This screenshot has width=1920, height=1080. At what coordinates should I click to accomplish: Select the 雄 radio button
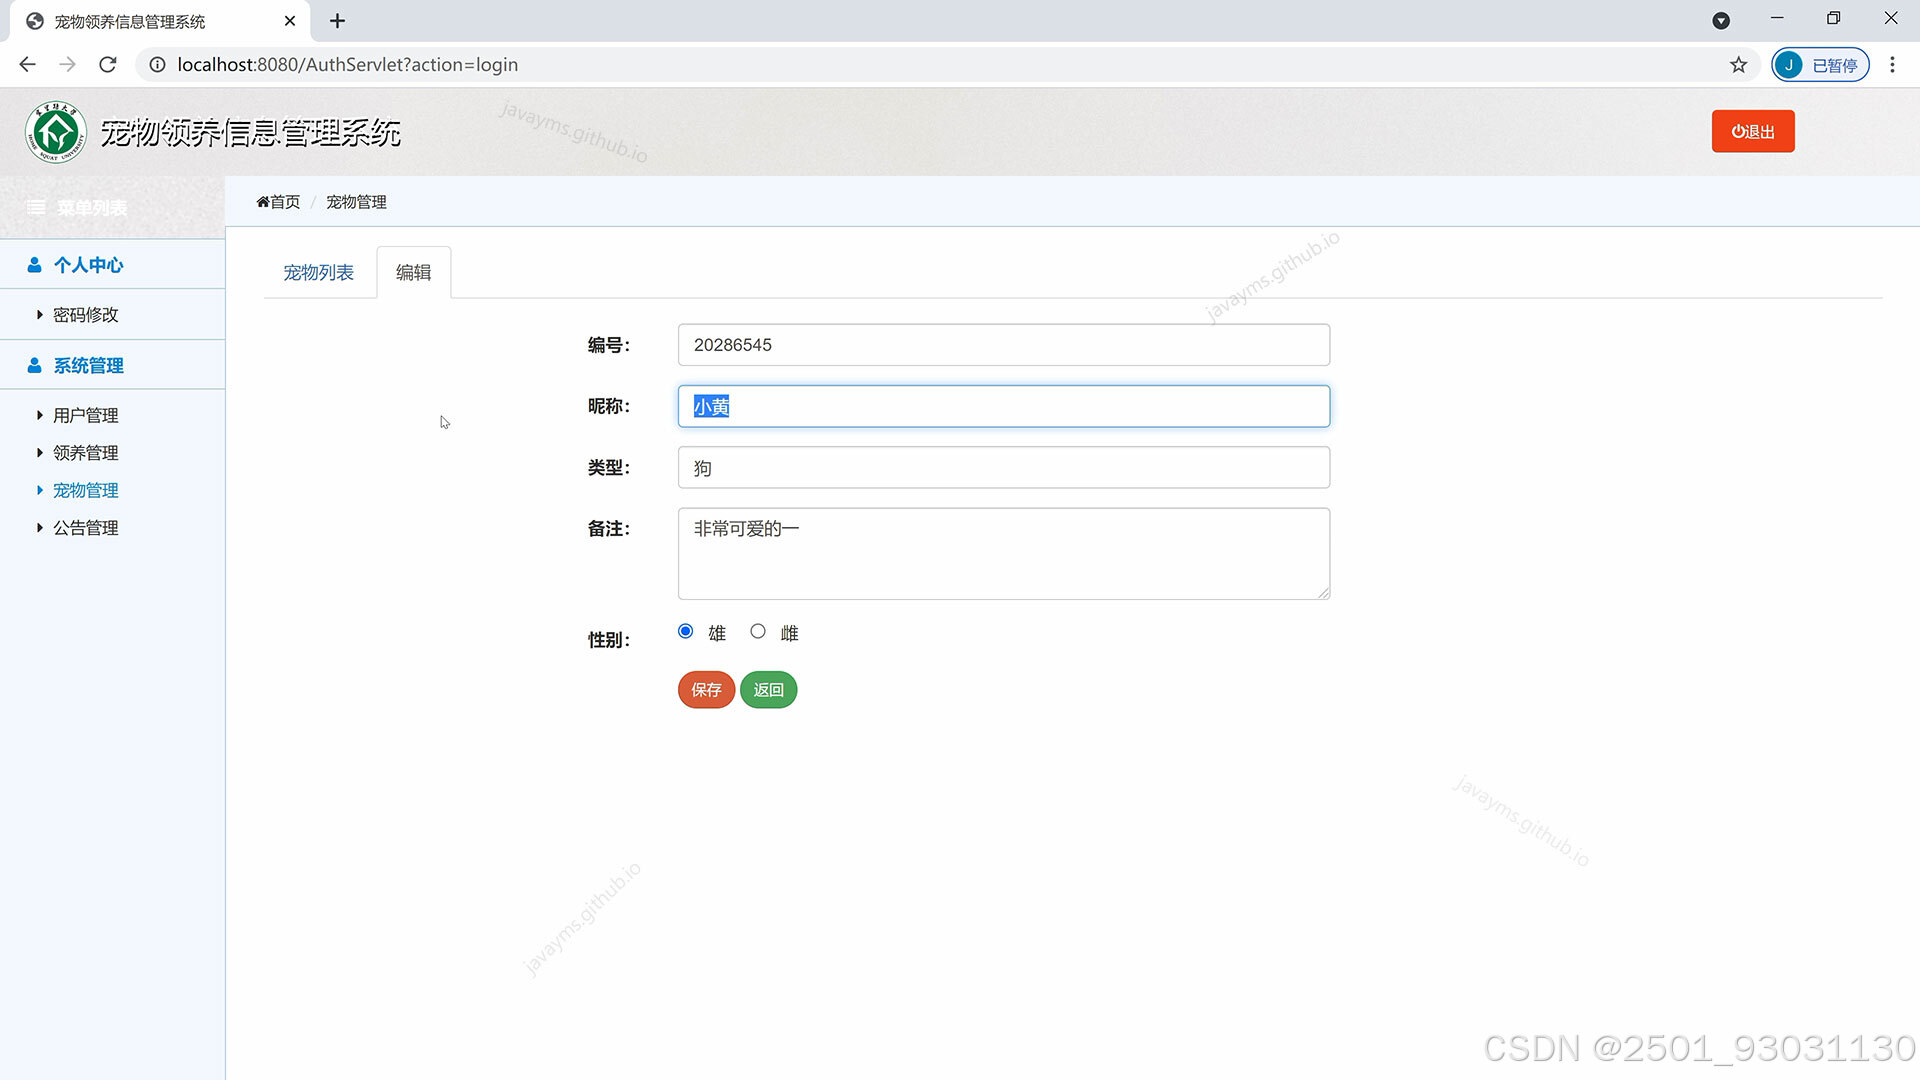tap(685, 631)
